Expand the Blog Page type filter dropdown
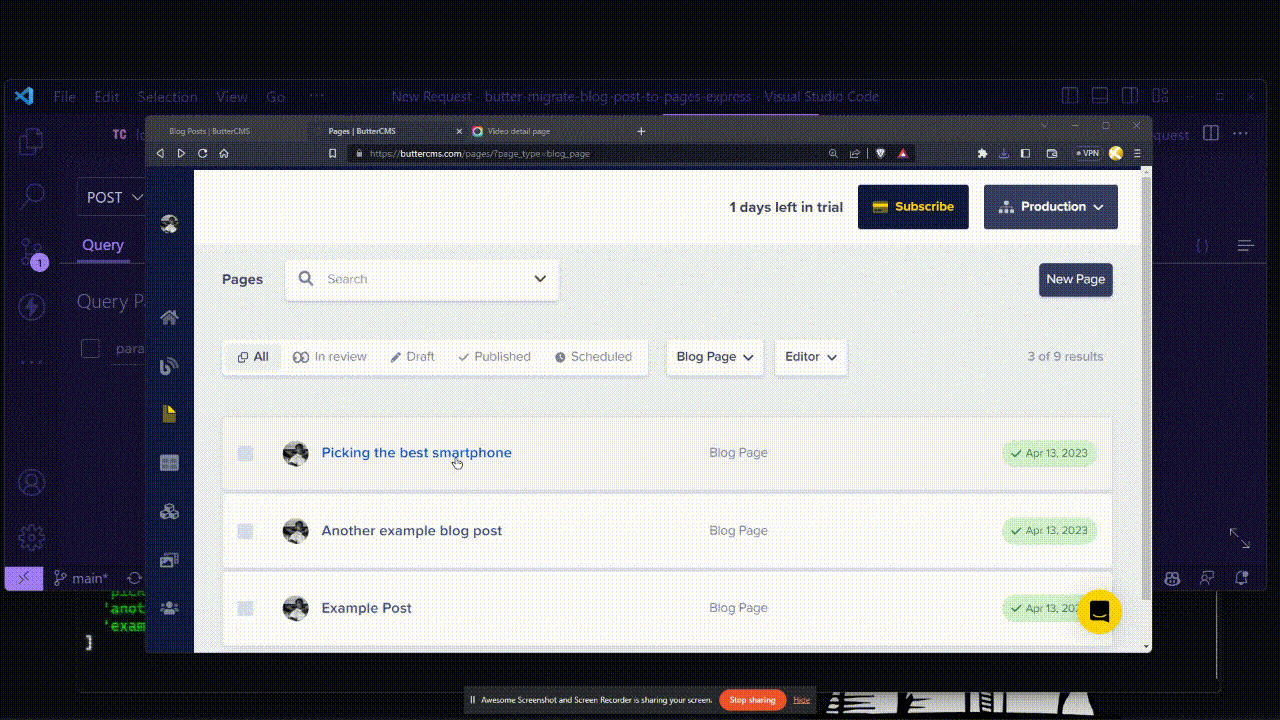The height and width of the screenshot is (720, 1280). coord(714,357)
